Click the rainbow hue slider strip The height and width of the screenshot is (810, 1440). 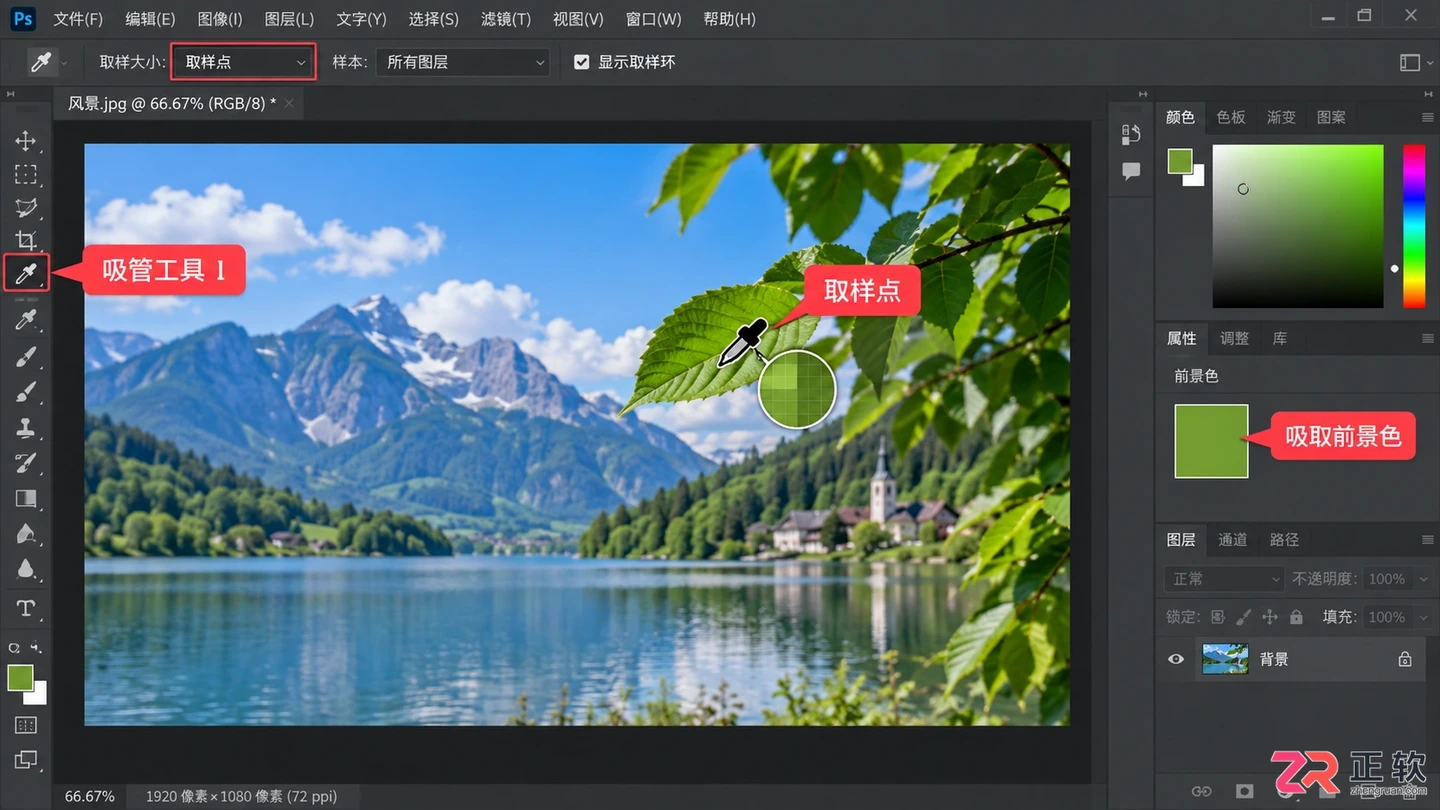pyautogui.click(x=1414, y=226)
